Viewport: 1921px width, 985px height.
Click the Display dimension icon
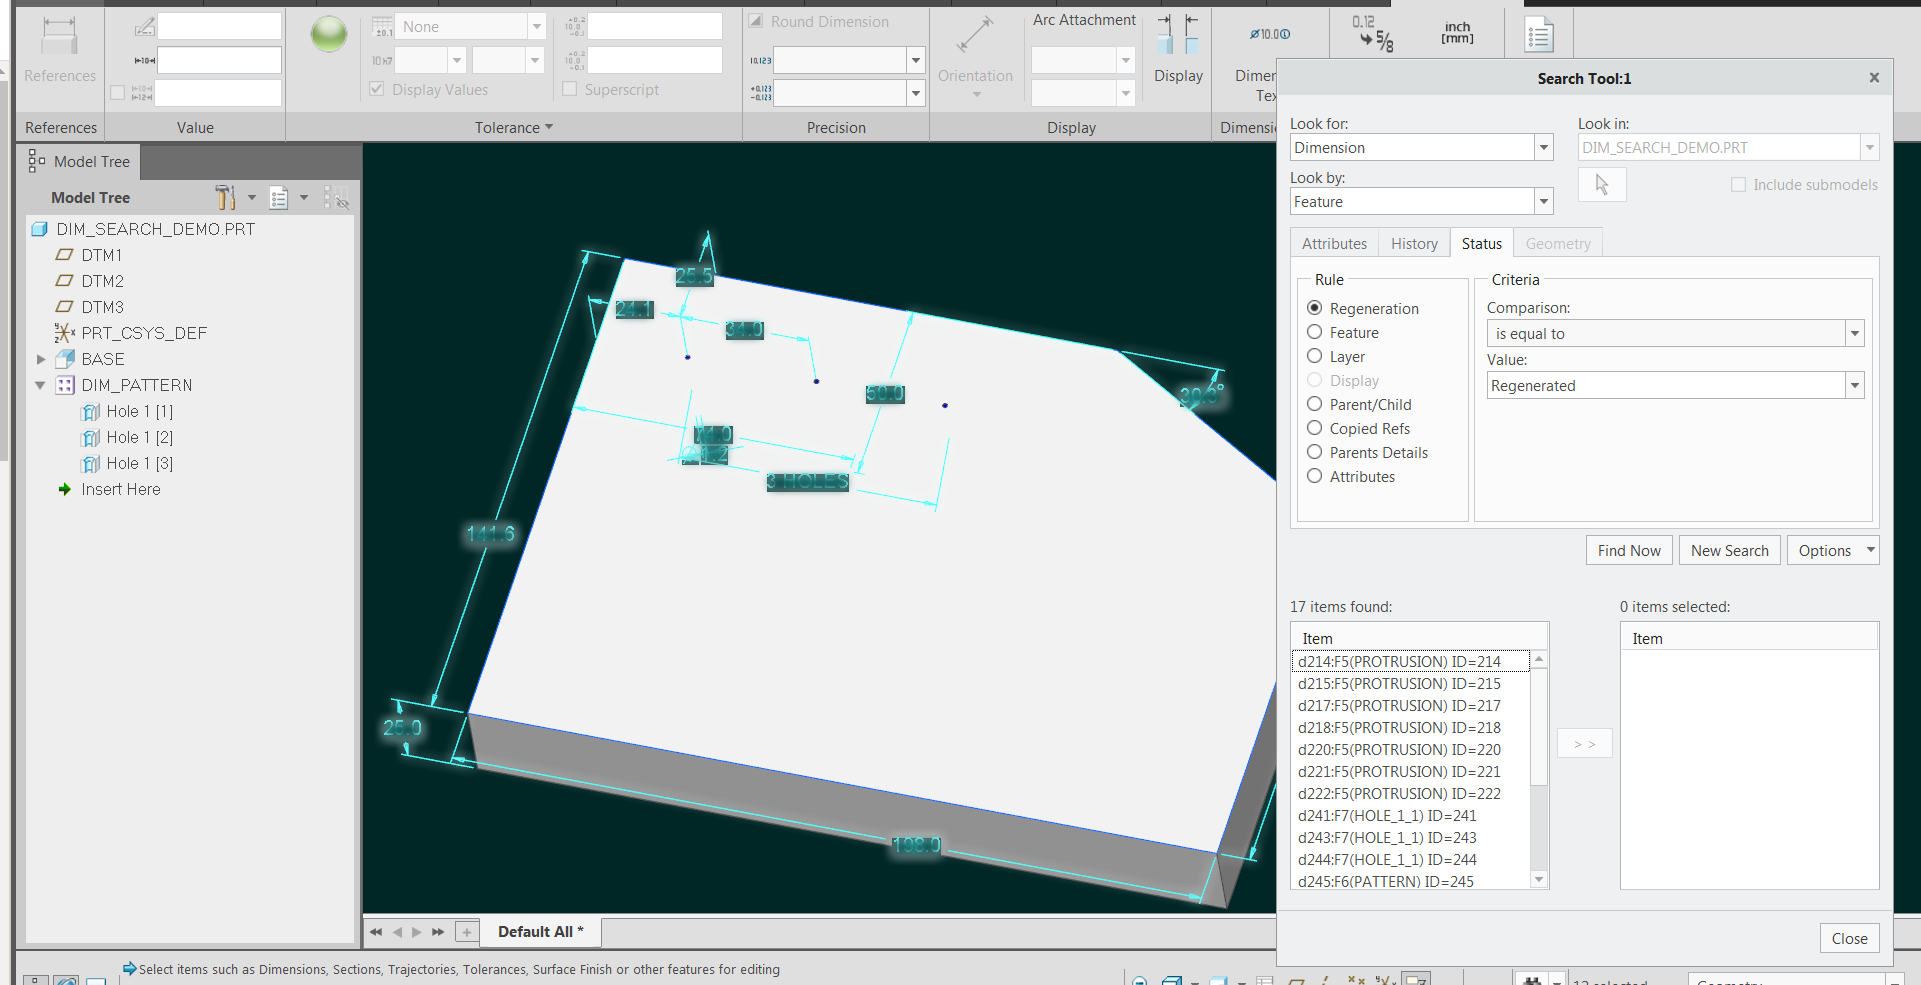pos(1178,35)
